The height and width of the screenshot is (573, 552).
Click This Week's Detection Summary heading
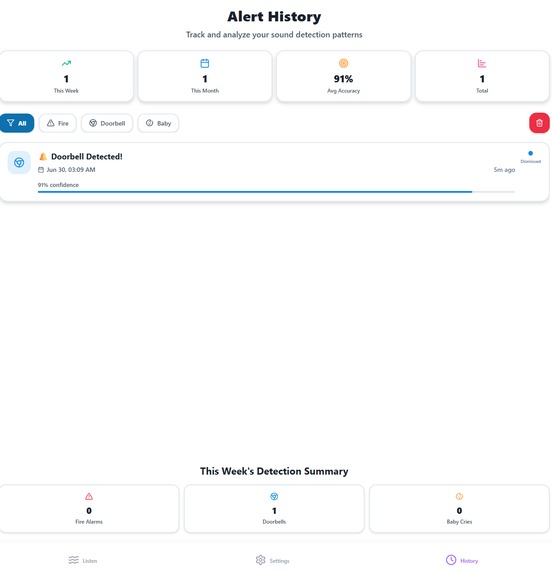click(x=274, y=471)
